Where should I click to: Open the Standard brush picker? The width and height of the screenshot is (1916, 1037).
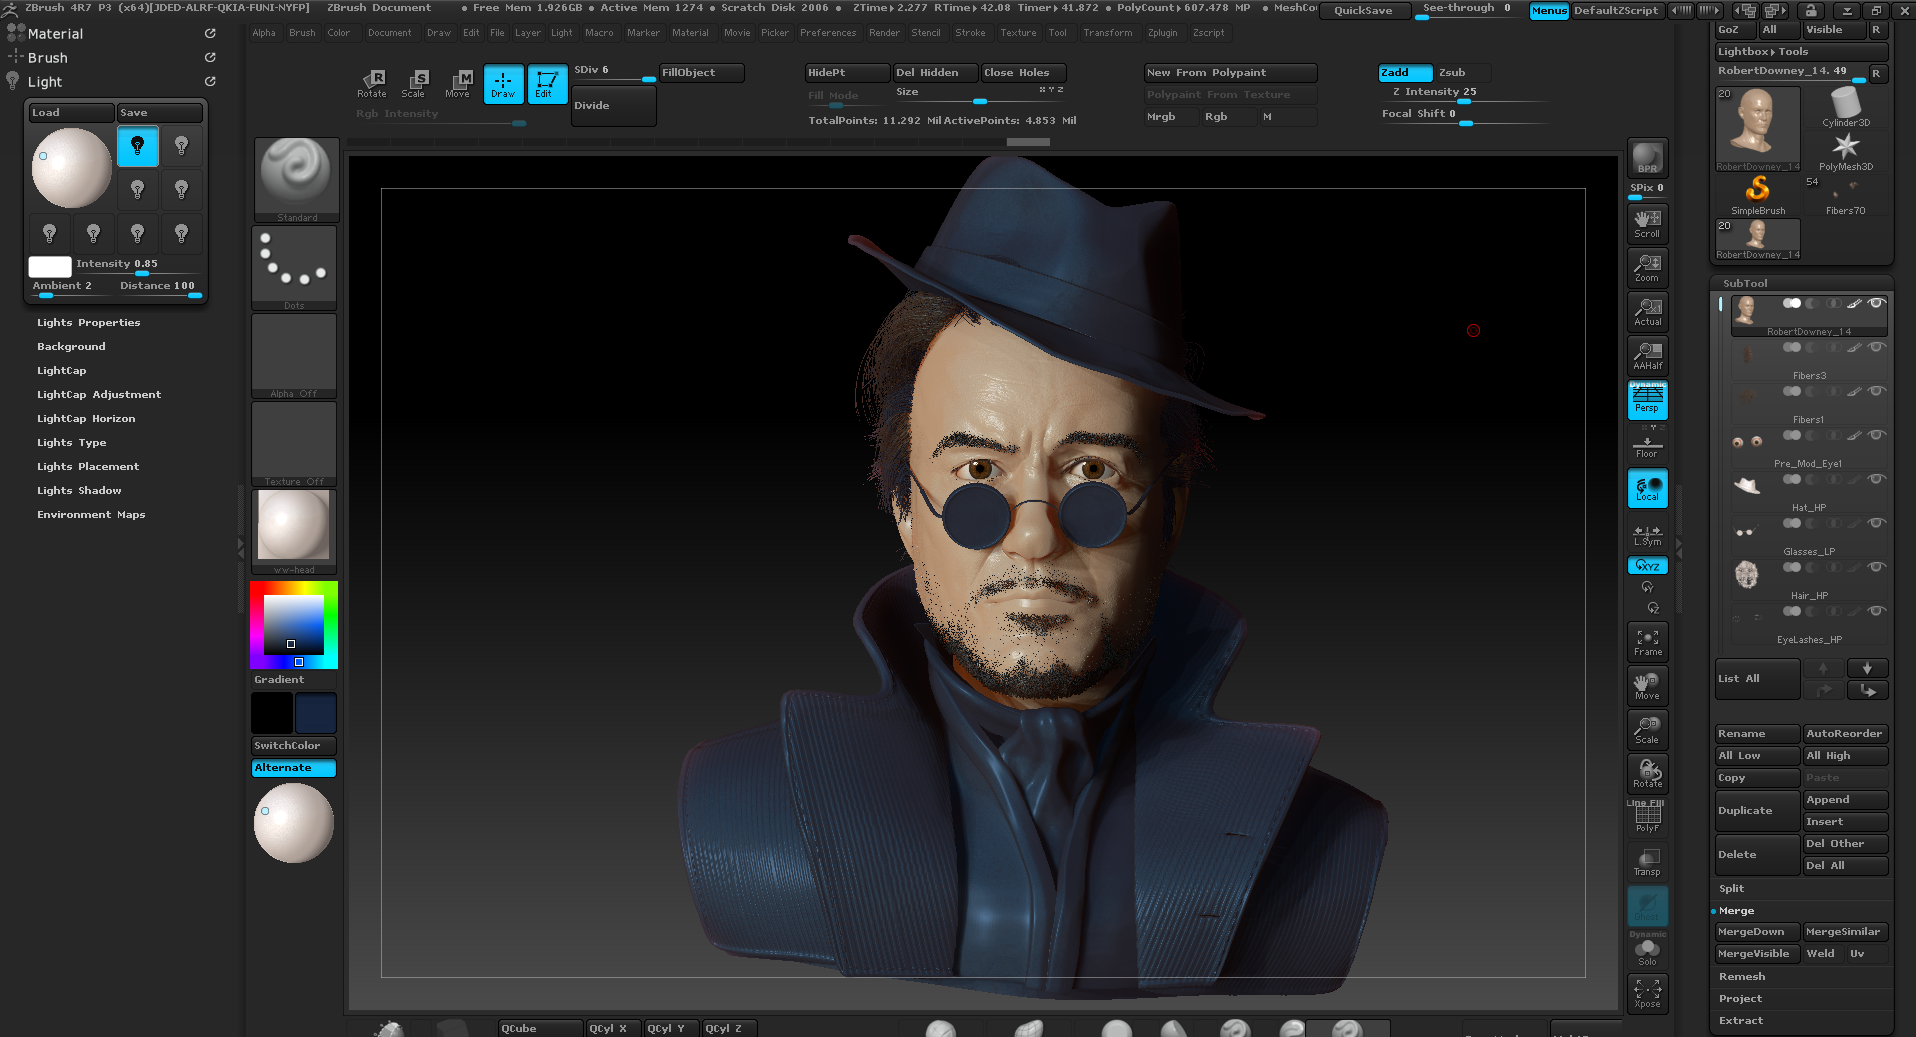click(295, 180)
